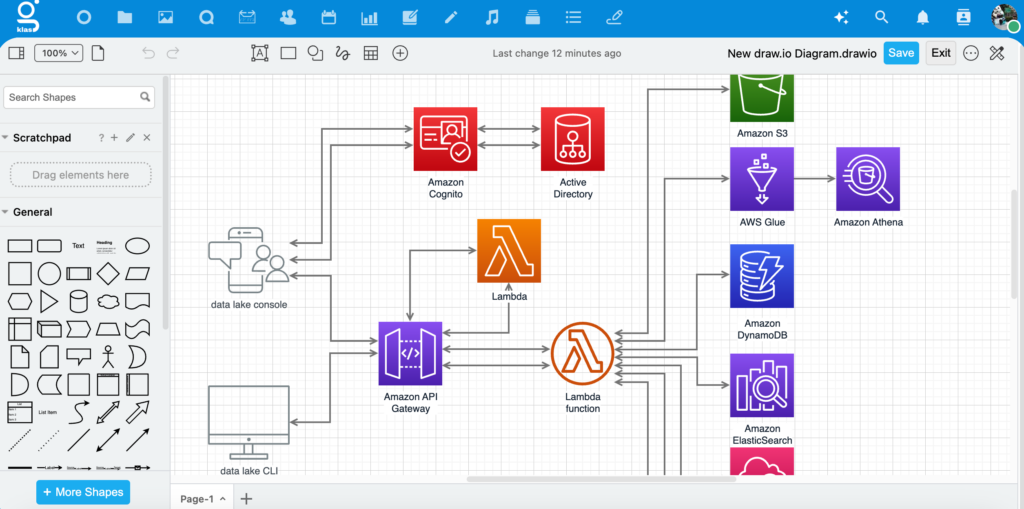Open the more options ellipsis menu
Viewport: 1024px width, 509px height.
971,54
